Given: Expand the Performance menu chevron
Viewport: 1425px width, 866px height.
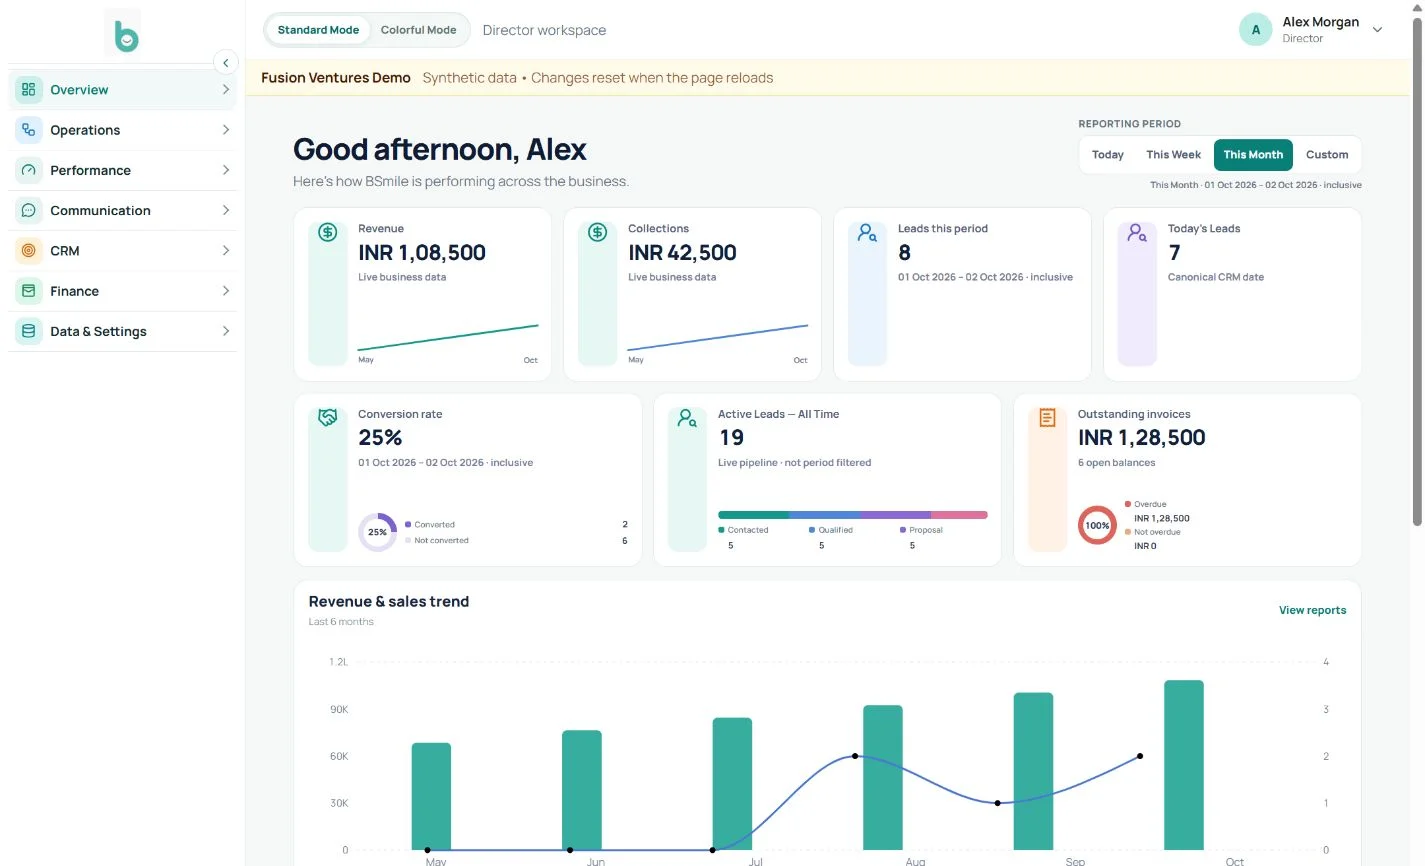Looking at the screenshot, I should tap(226, 170).
